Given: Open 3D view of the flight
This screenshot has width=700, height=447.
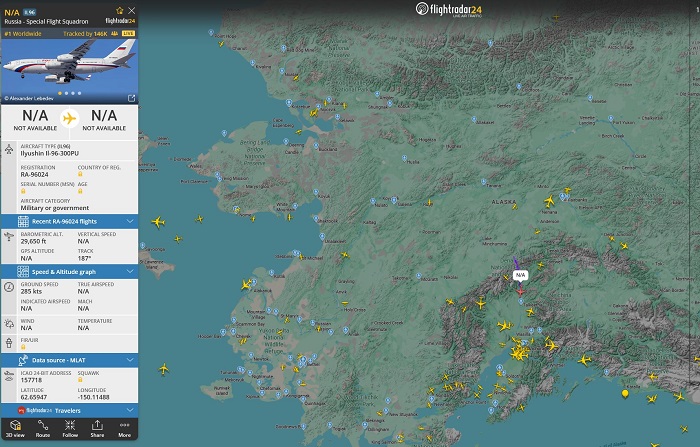Looking at the screenshot, I should coord(15,430).
